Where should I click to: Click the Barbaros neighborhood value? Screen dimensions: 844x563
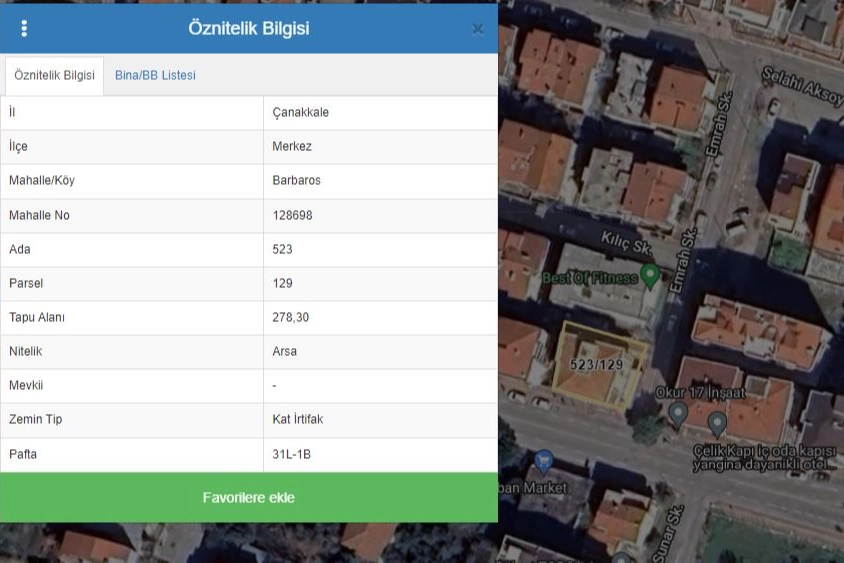pos(296,181)
